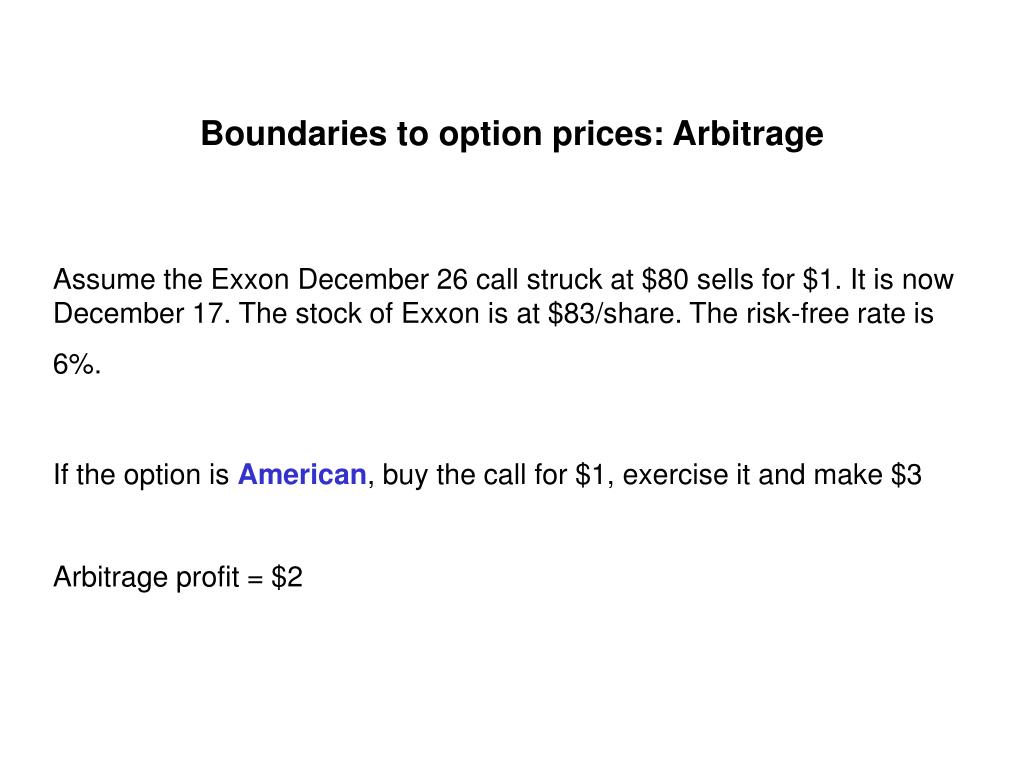This screenshot has width=1024, height=768.
Task: Select the word Arbitrage in the title
Action: 748,134
